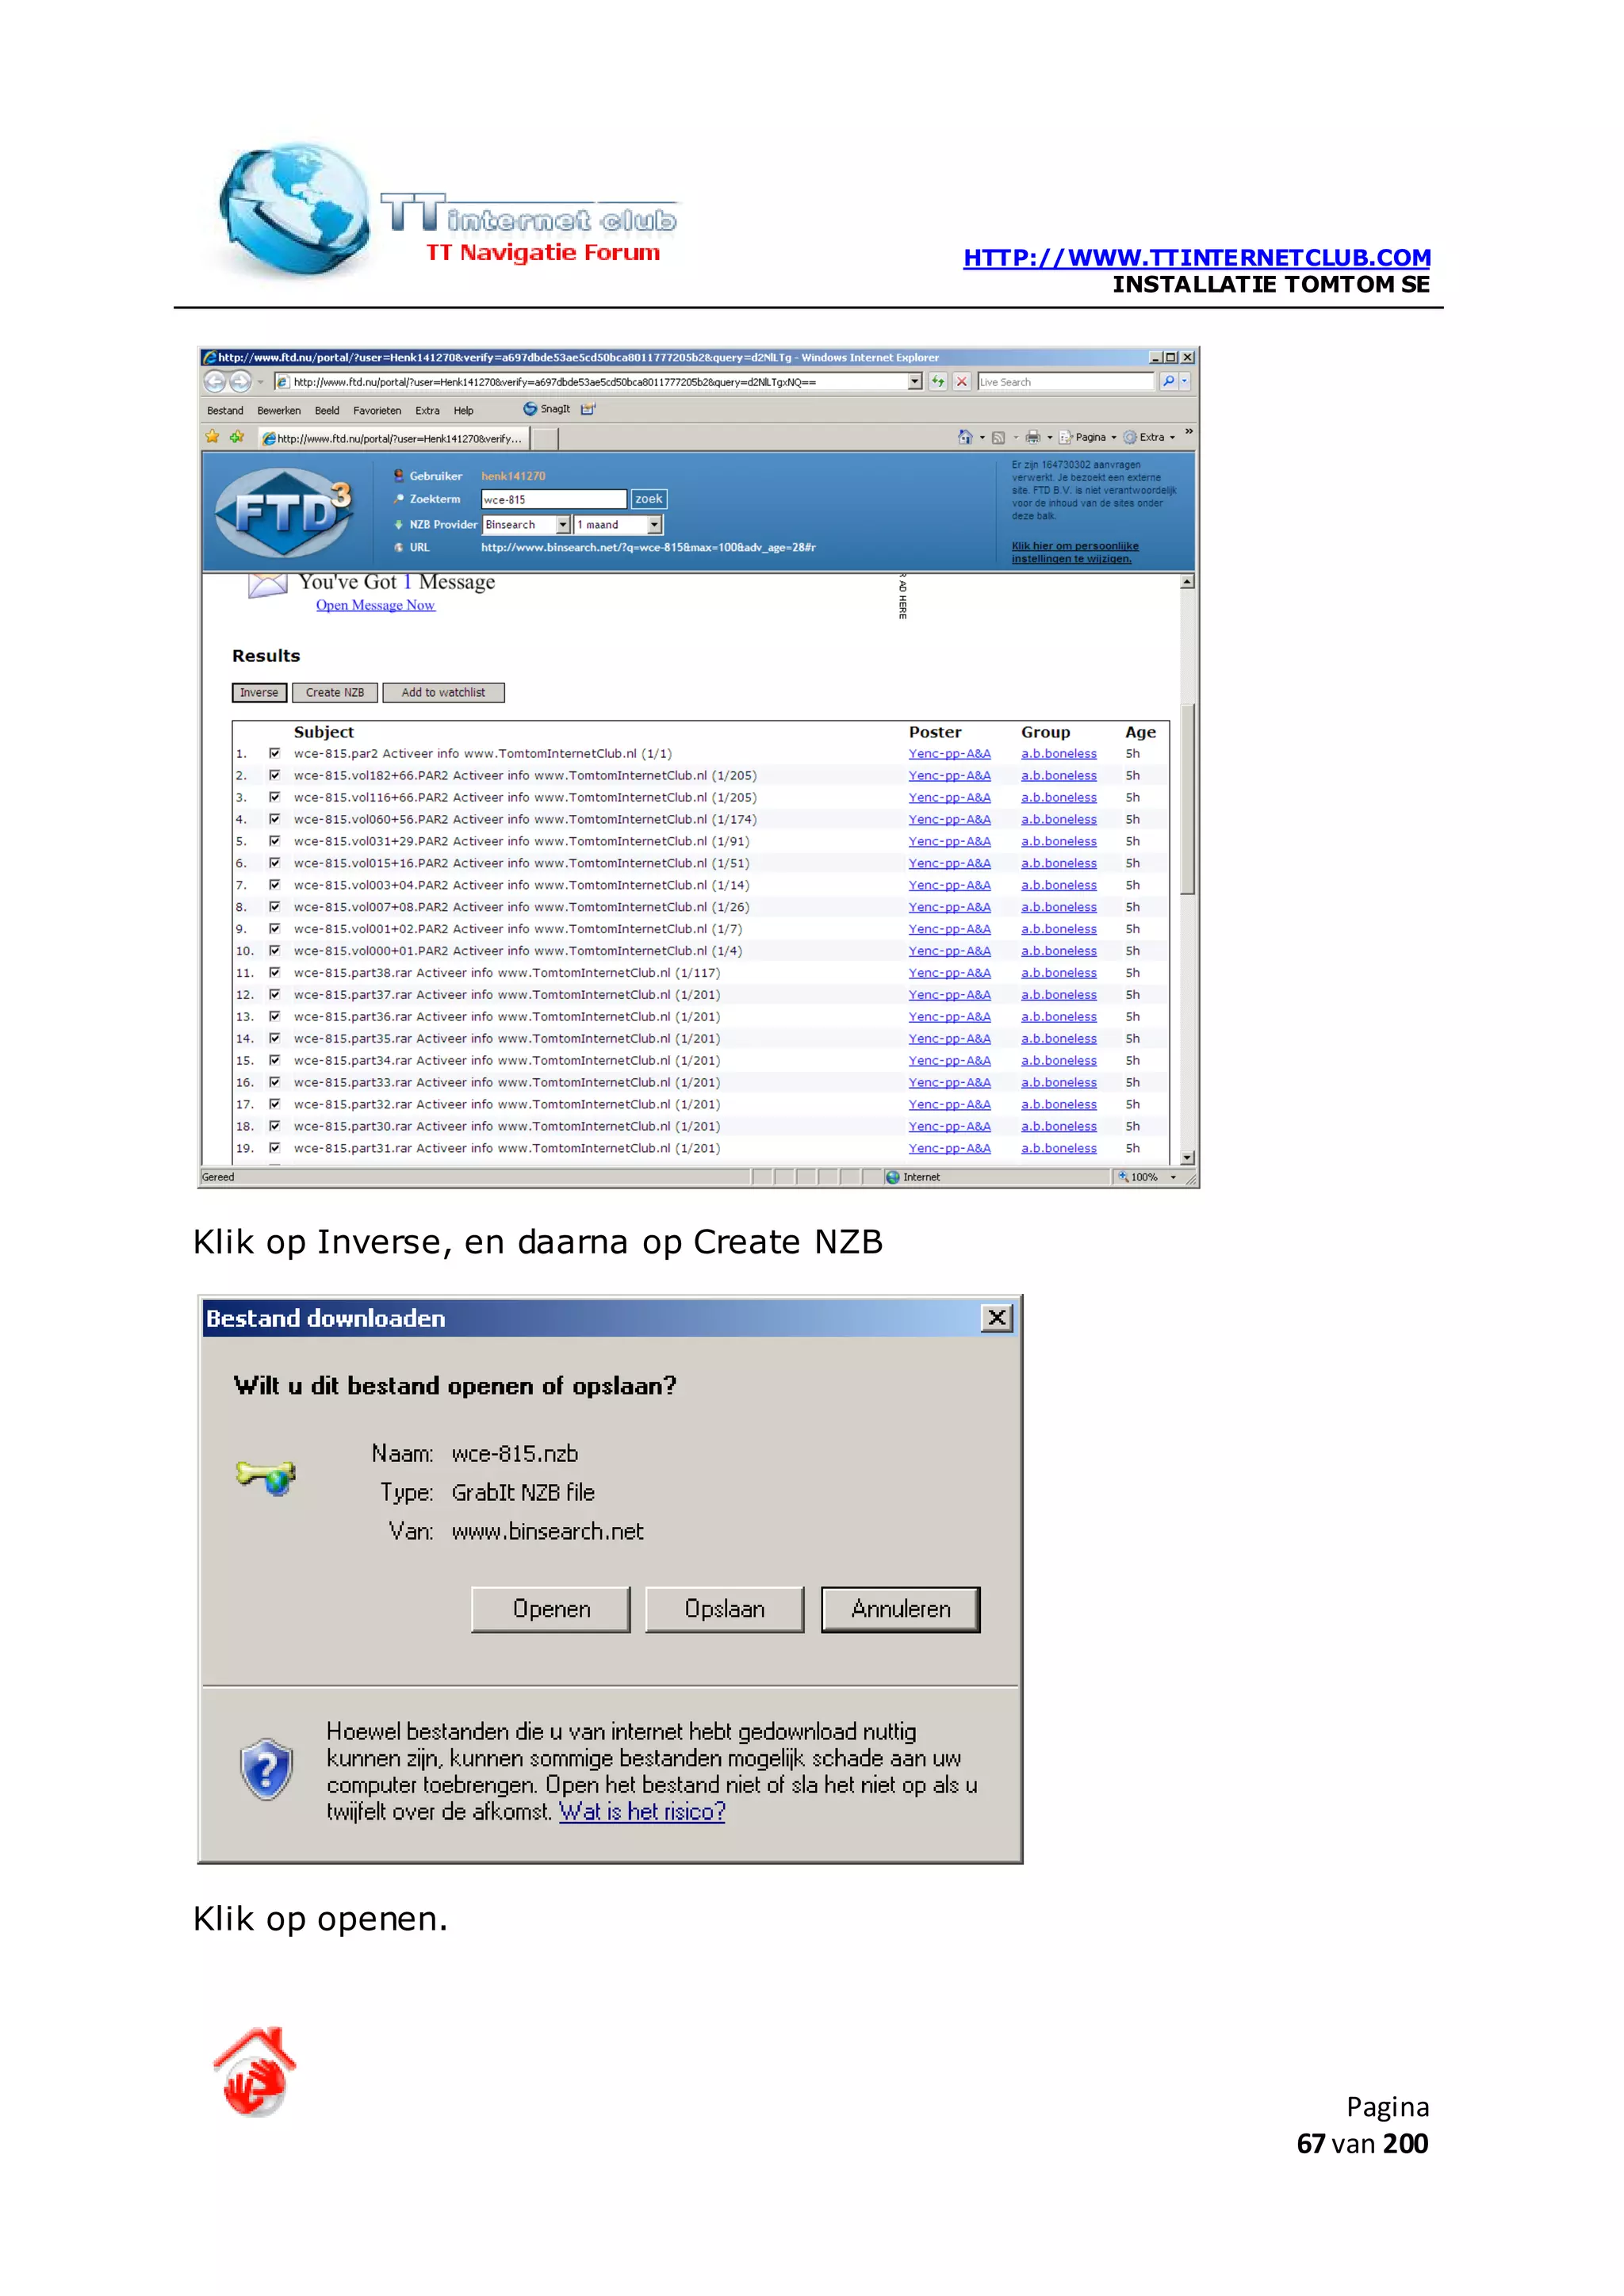Click the envelope message icon

click(268, 585)
